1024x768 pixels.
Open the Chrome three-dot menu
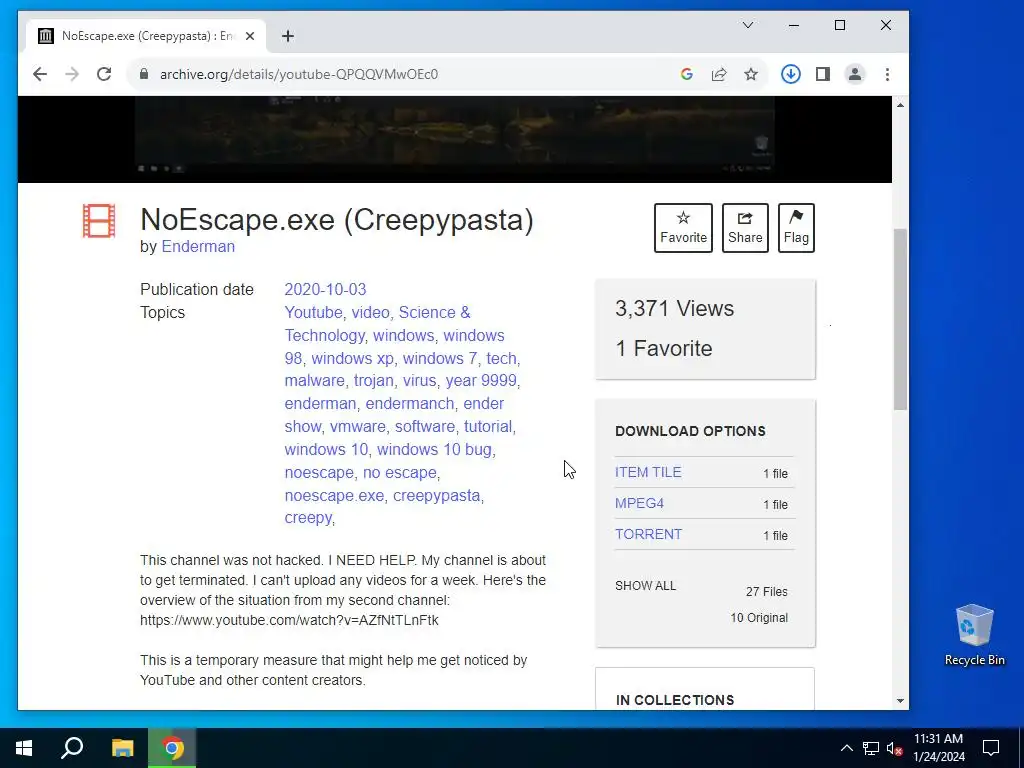(887, 74)
